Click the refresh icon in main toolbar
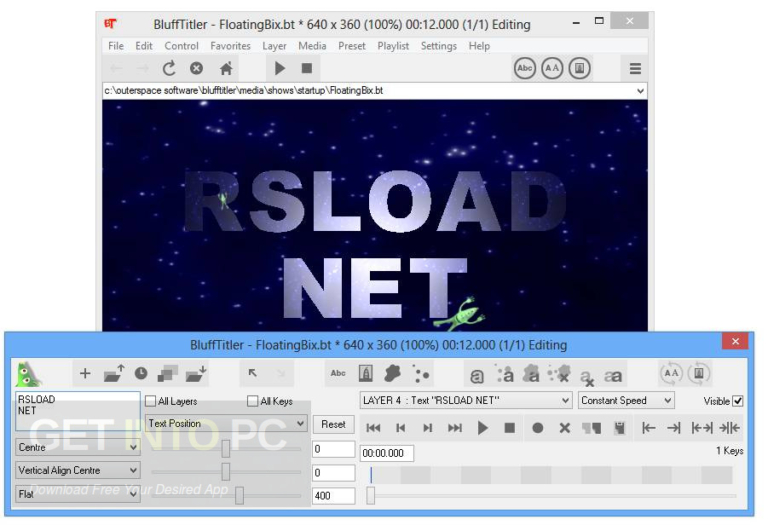 pos(169,68)
